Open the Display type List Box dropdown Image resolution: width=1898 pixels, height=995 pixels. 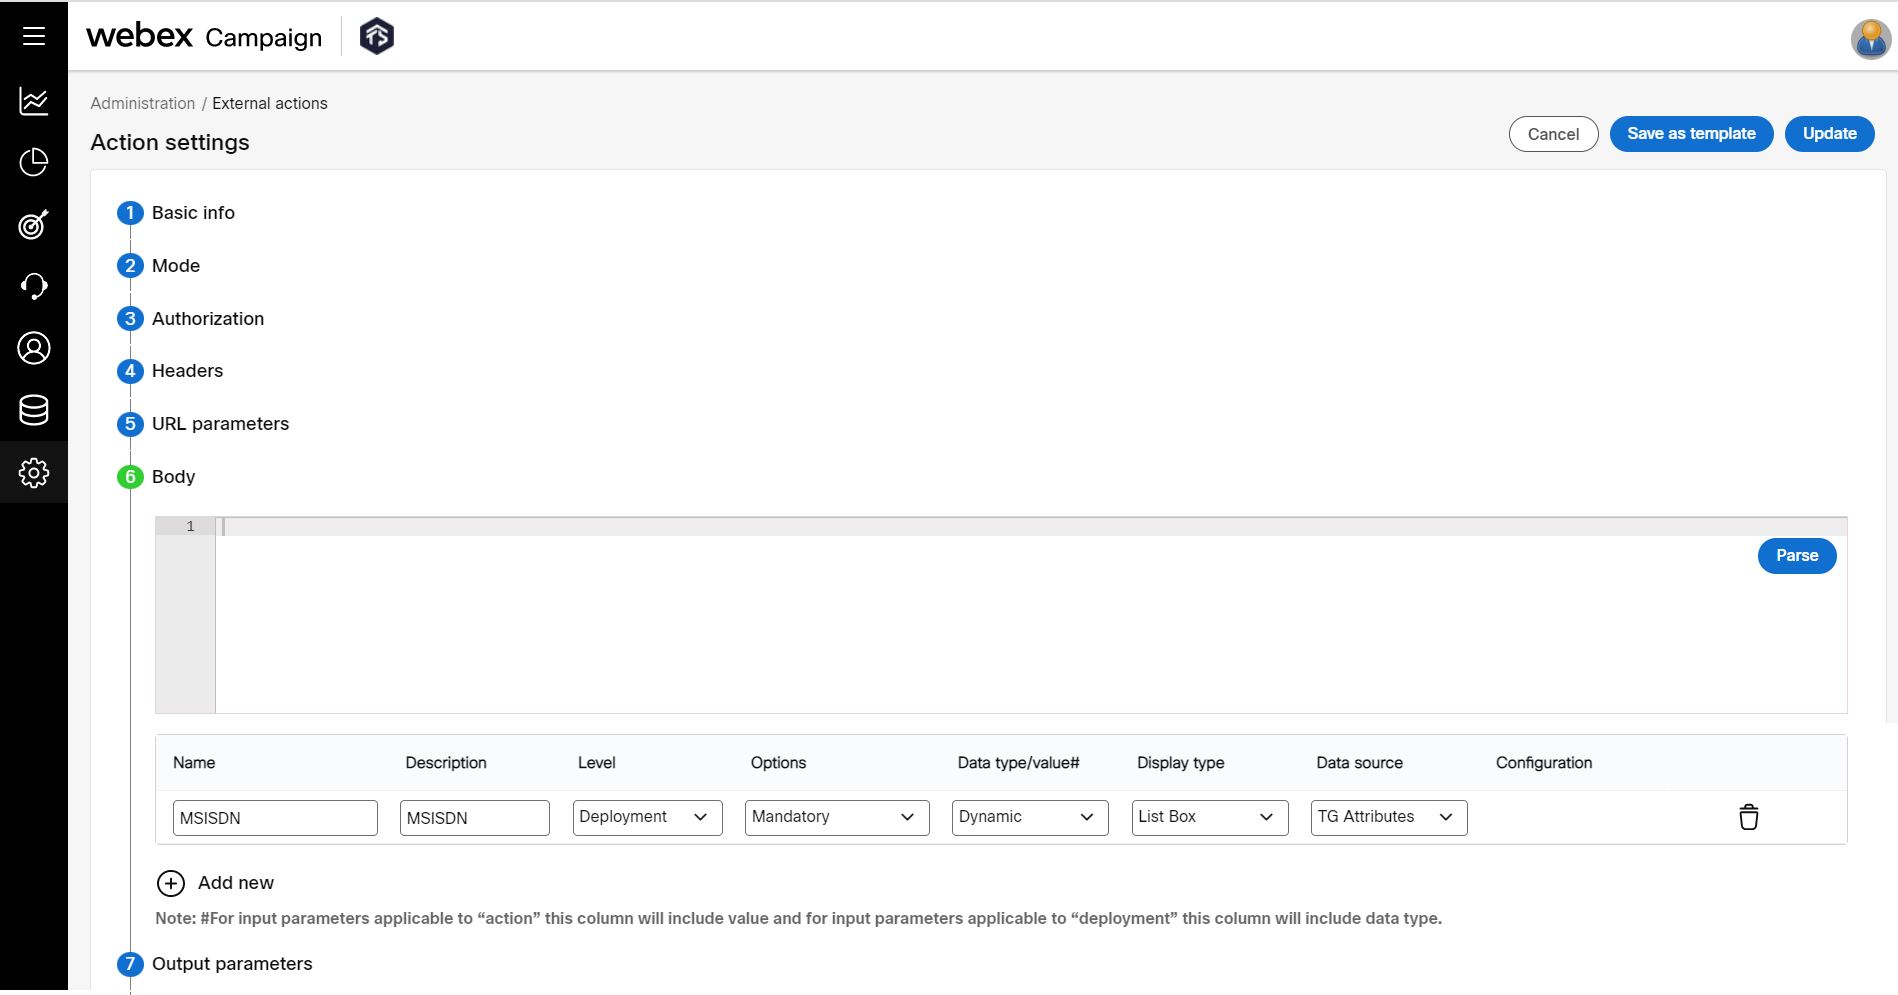point(1208,816)
